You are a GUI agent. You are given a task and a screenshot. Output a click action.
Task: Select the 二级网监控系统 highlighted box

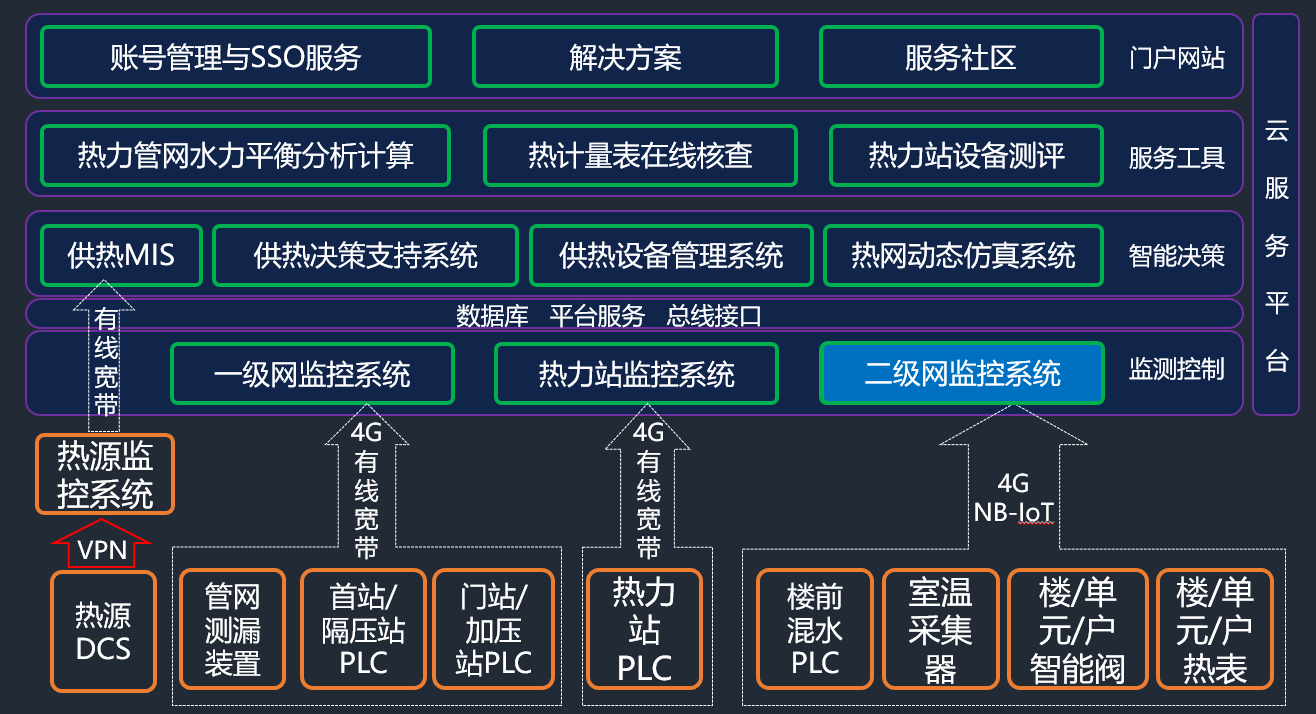961,372
